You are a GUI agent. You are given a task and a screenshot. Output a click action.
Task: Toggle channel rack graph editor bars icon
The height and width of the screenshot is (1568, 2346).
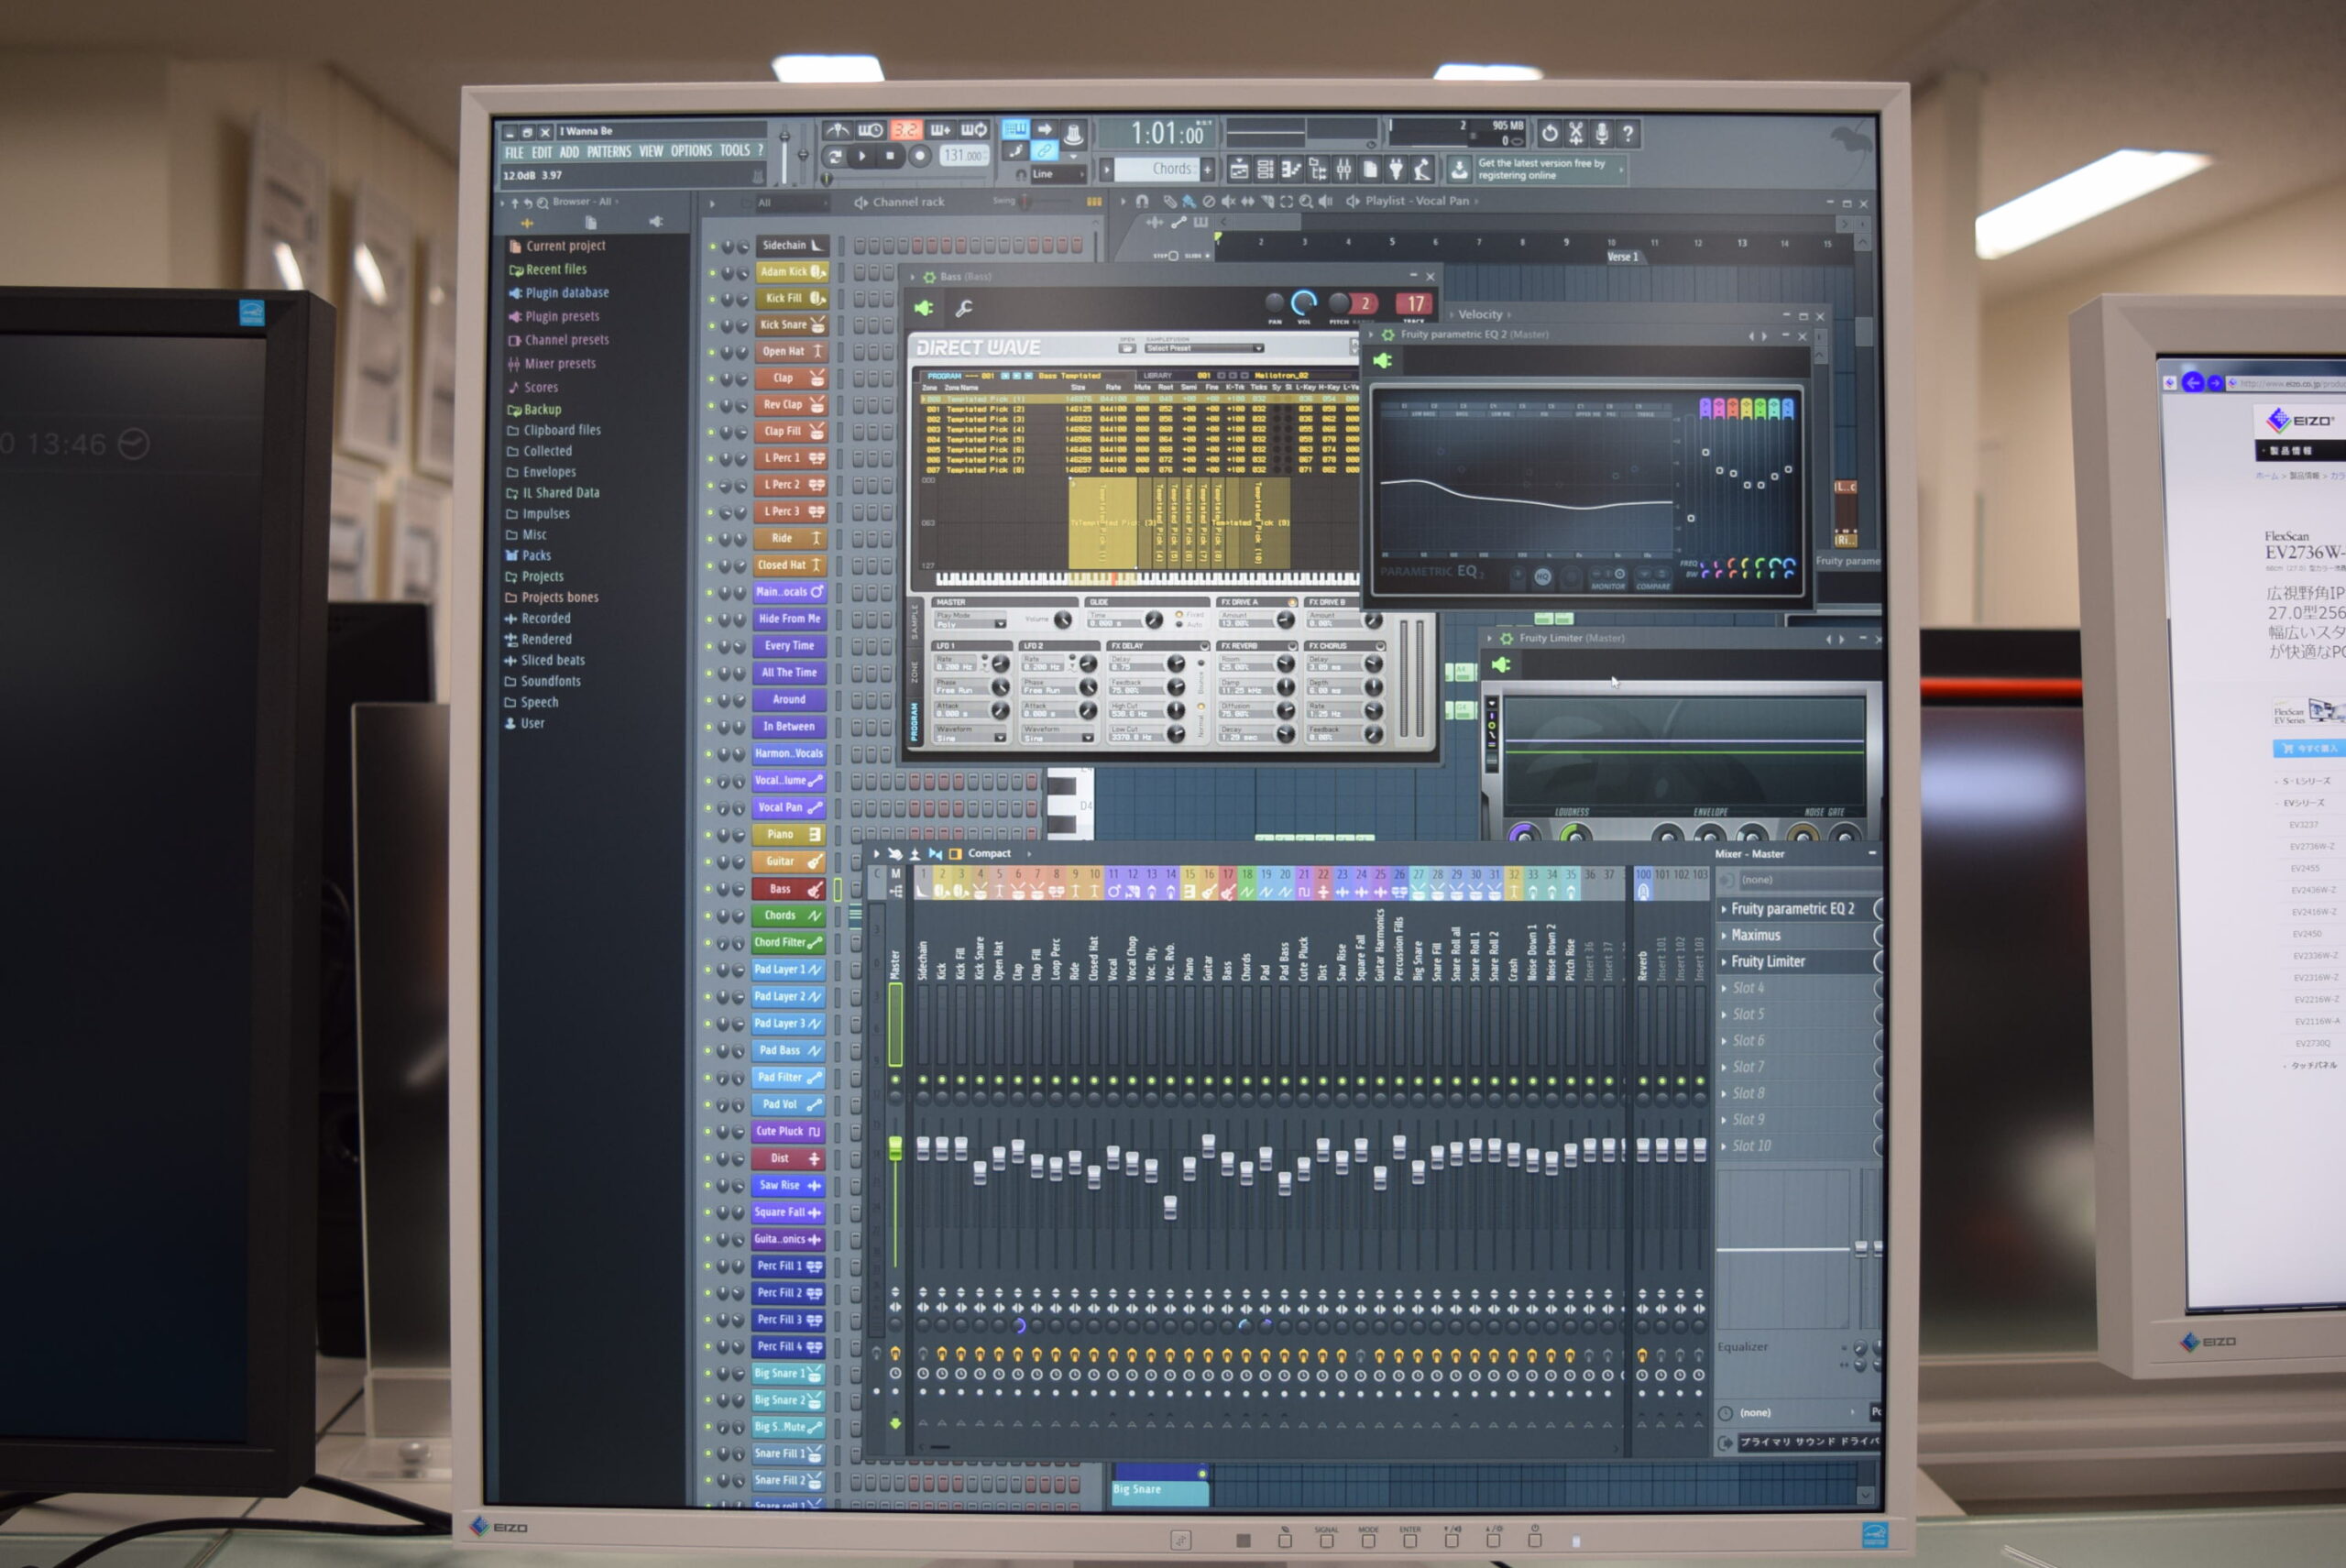tap(1094, 201)
